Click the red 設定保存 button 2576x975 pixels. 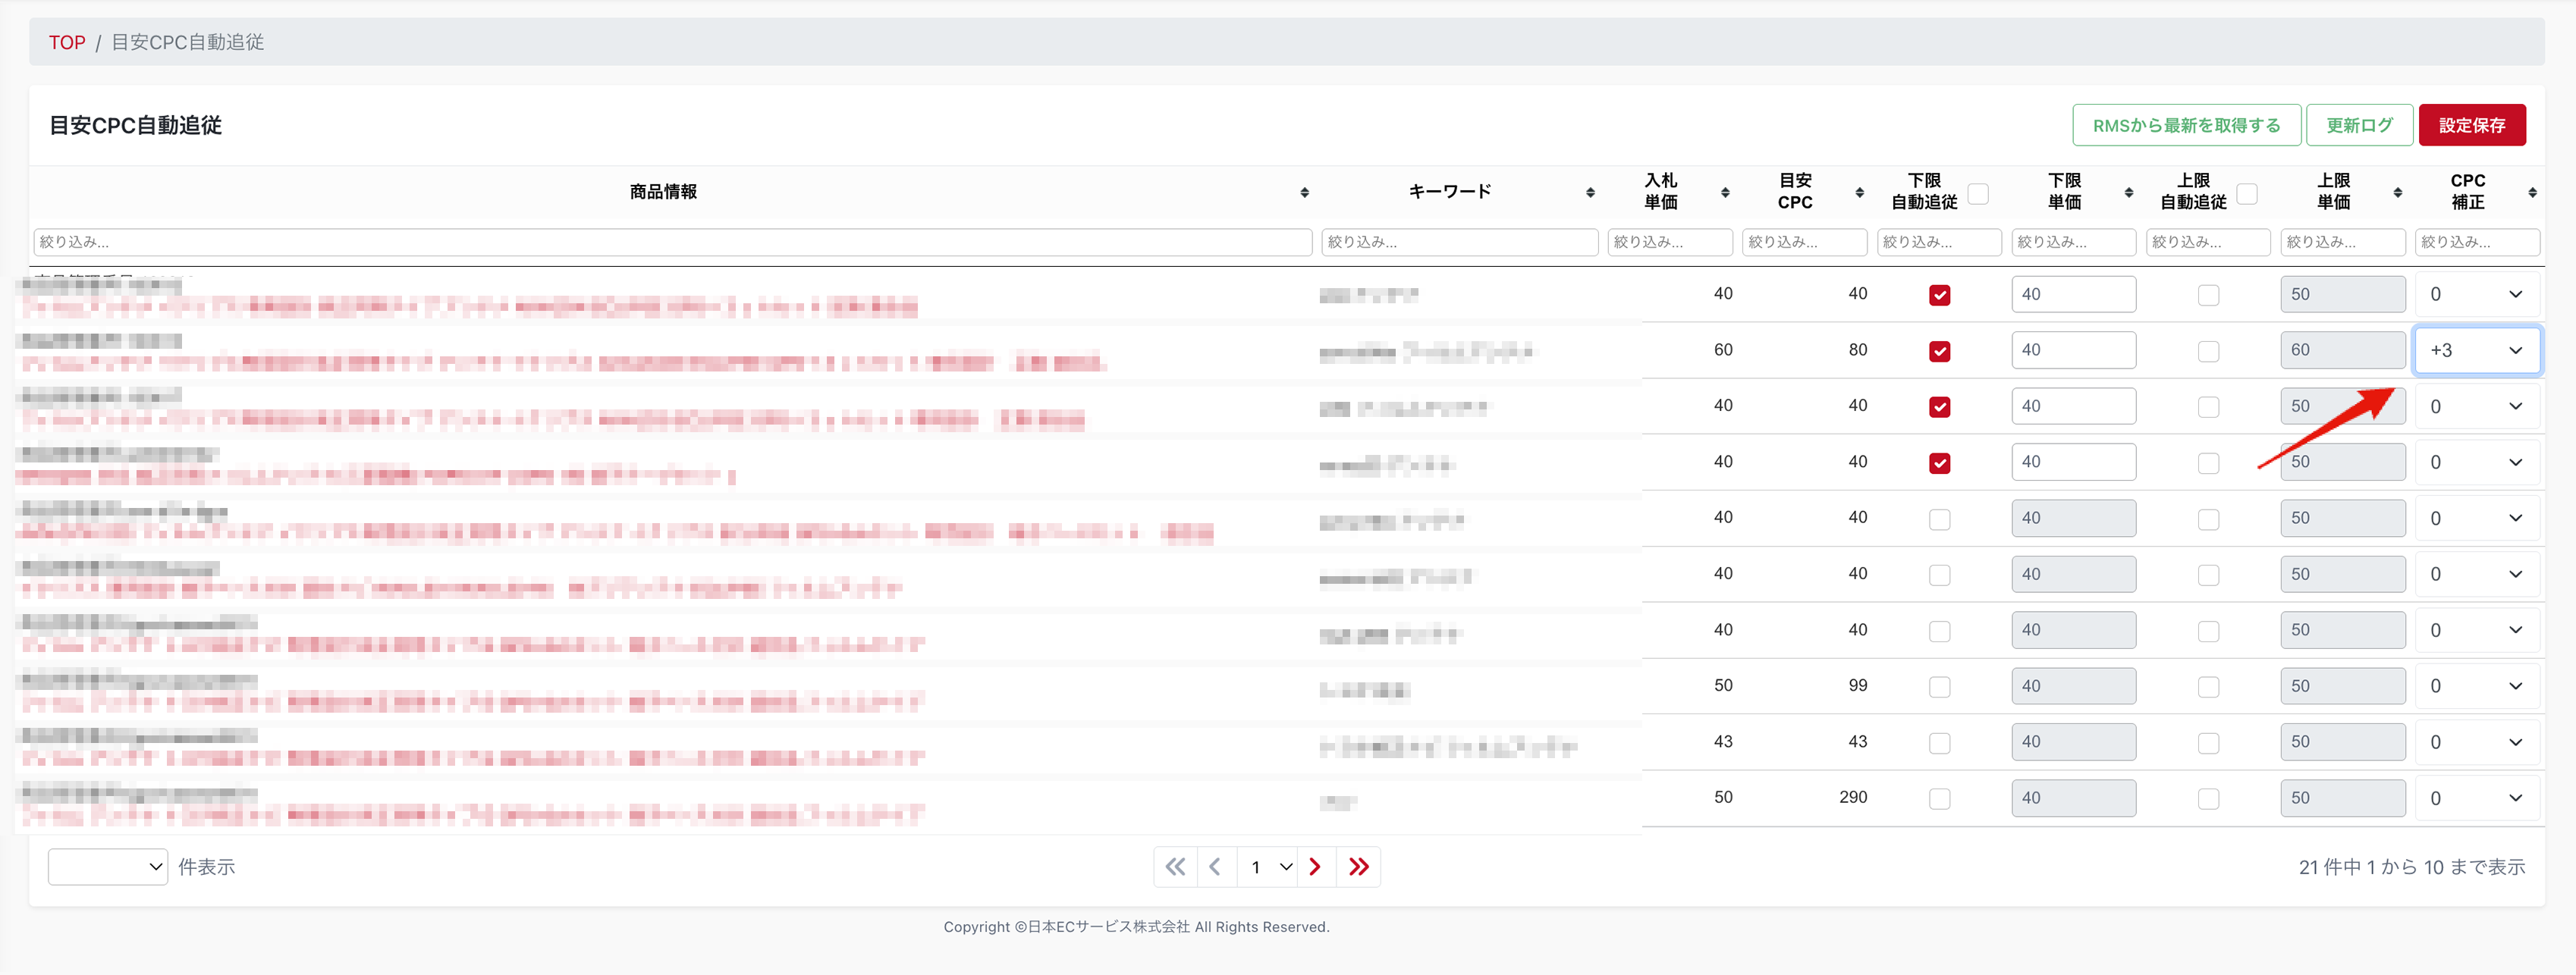pyautogui.click(x=2471, y=125)
